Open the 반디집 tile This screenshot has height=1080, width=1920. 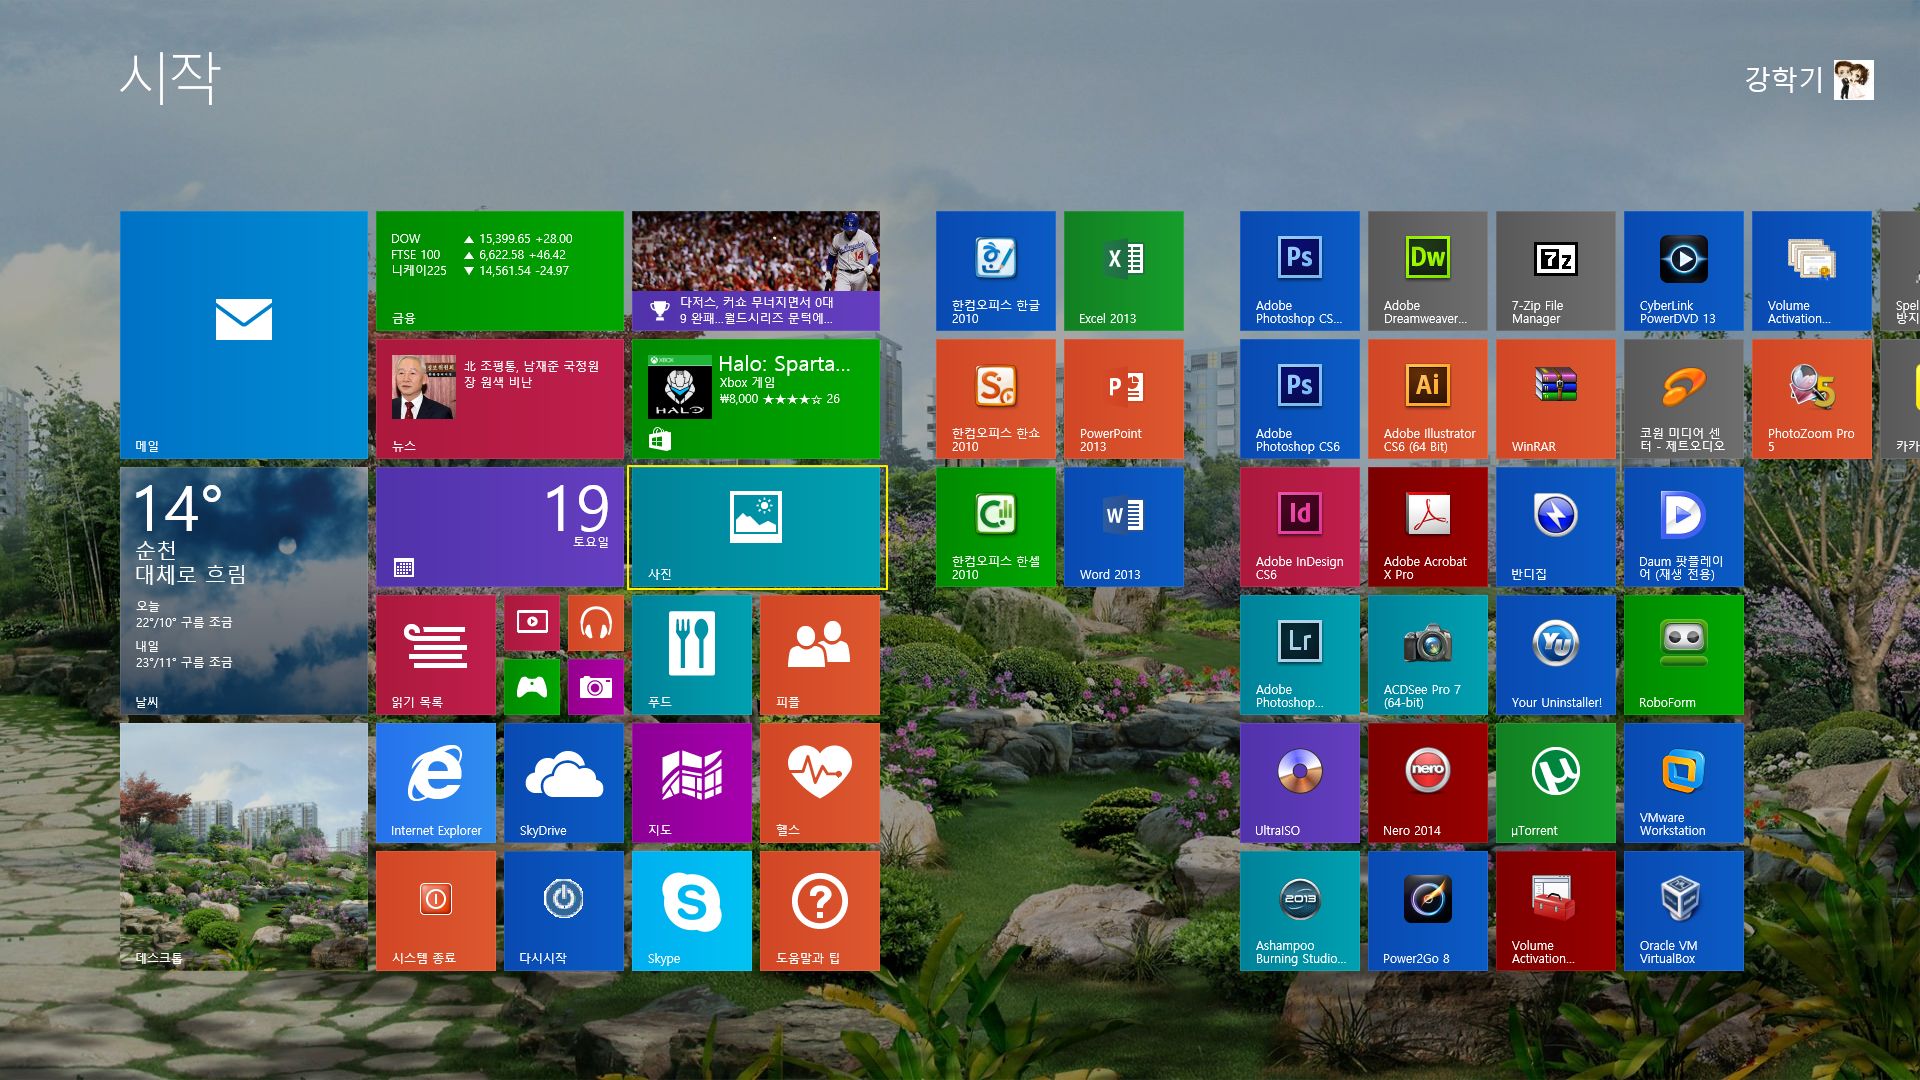tap(1556, 527)
